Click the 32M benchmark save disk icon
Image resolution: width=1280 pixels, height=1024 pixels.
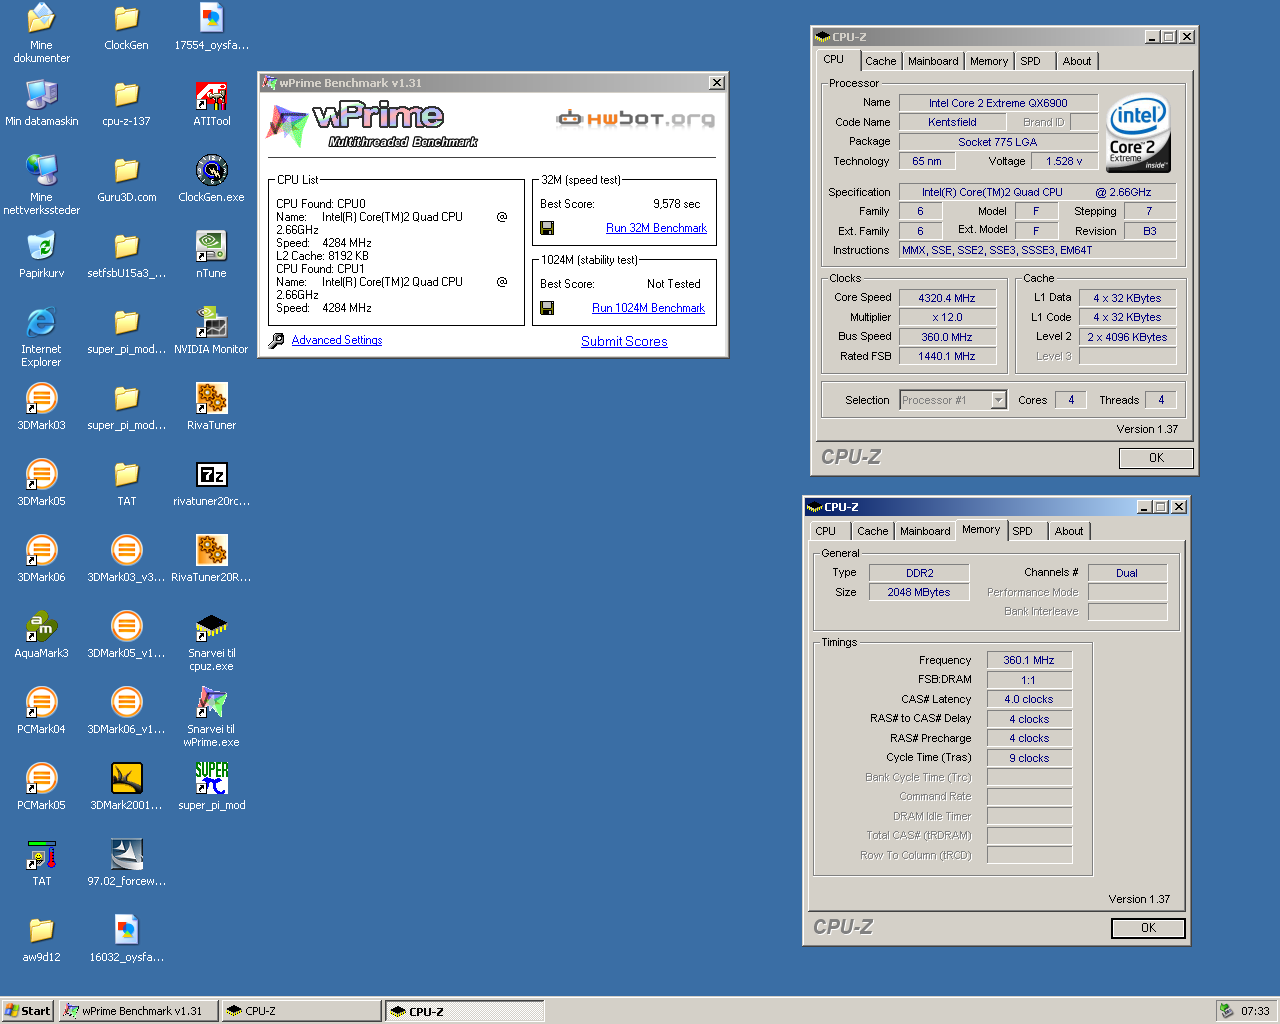click(547, 228)
